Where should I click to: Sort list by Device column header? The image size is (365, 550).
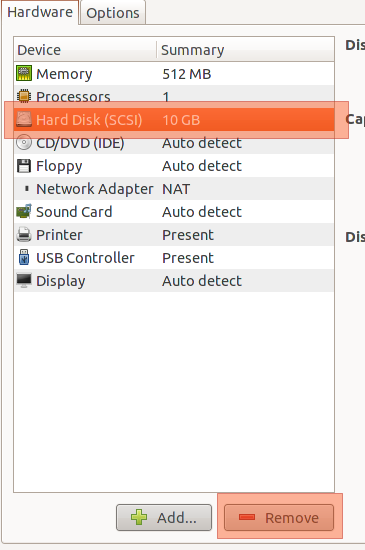(85, 49)
